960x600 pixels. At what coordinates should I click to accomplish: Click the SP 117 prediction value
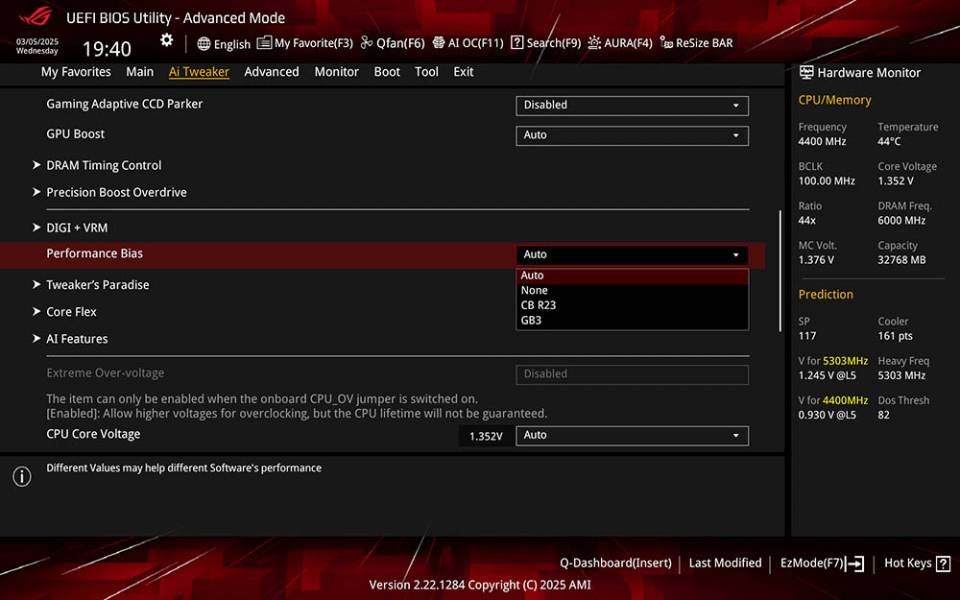coord(807,336)
